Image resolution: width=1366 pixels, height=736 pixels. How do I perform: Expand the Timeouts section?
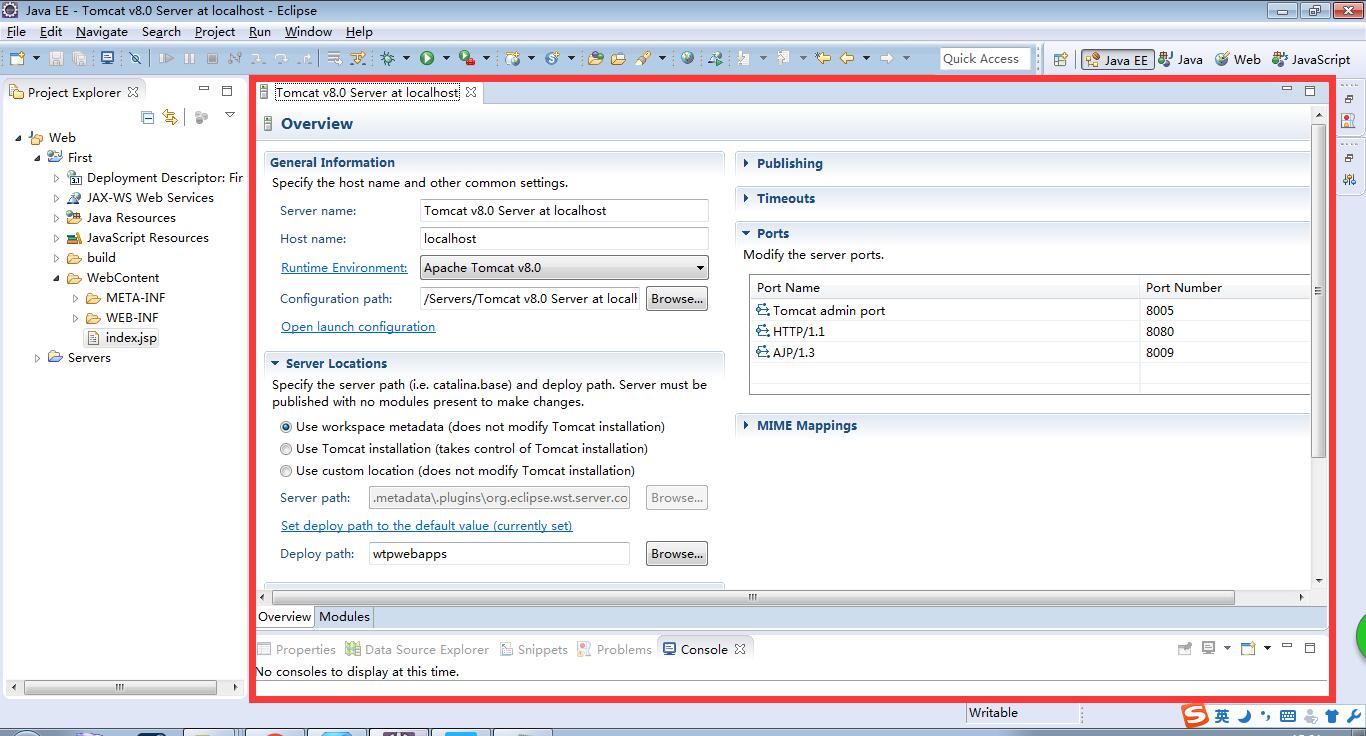[746, 198]
